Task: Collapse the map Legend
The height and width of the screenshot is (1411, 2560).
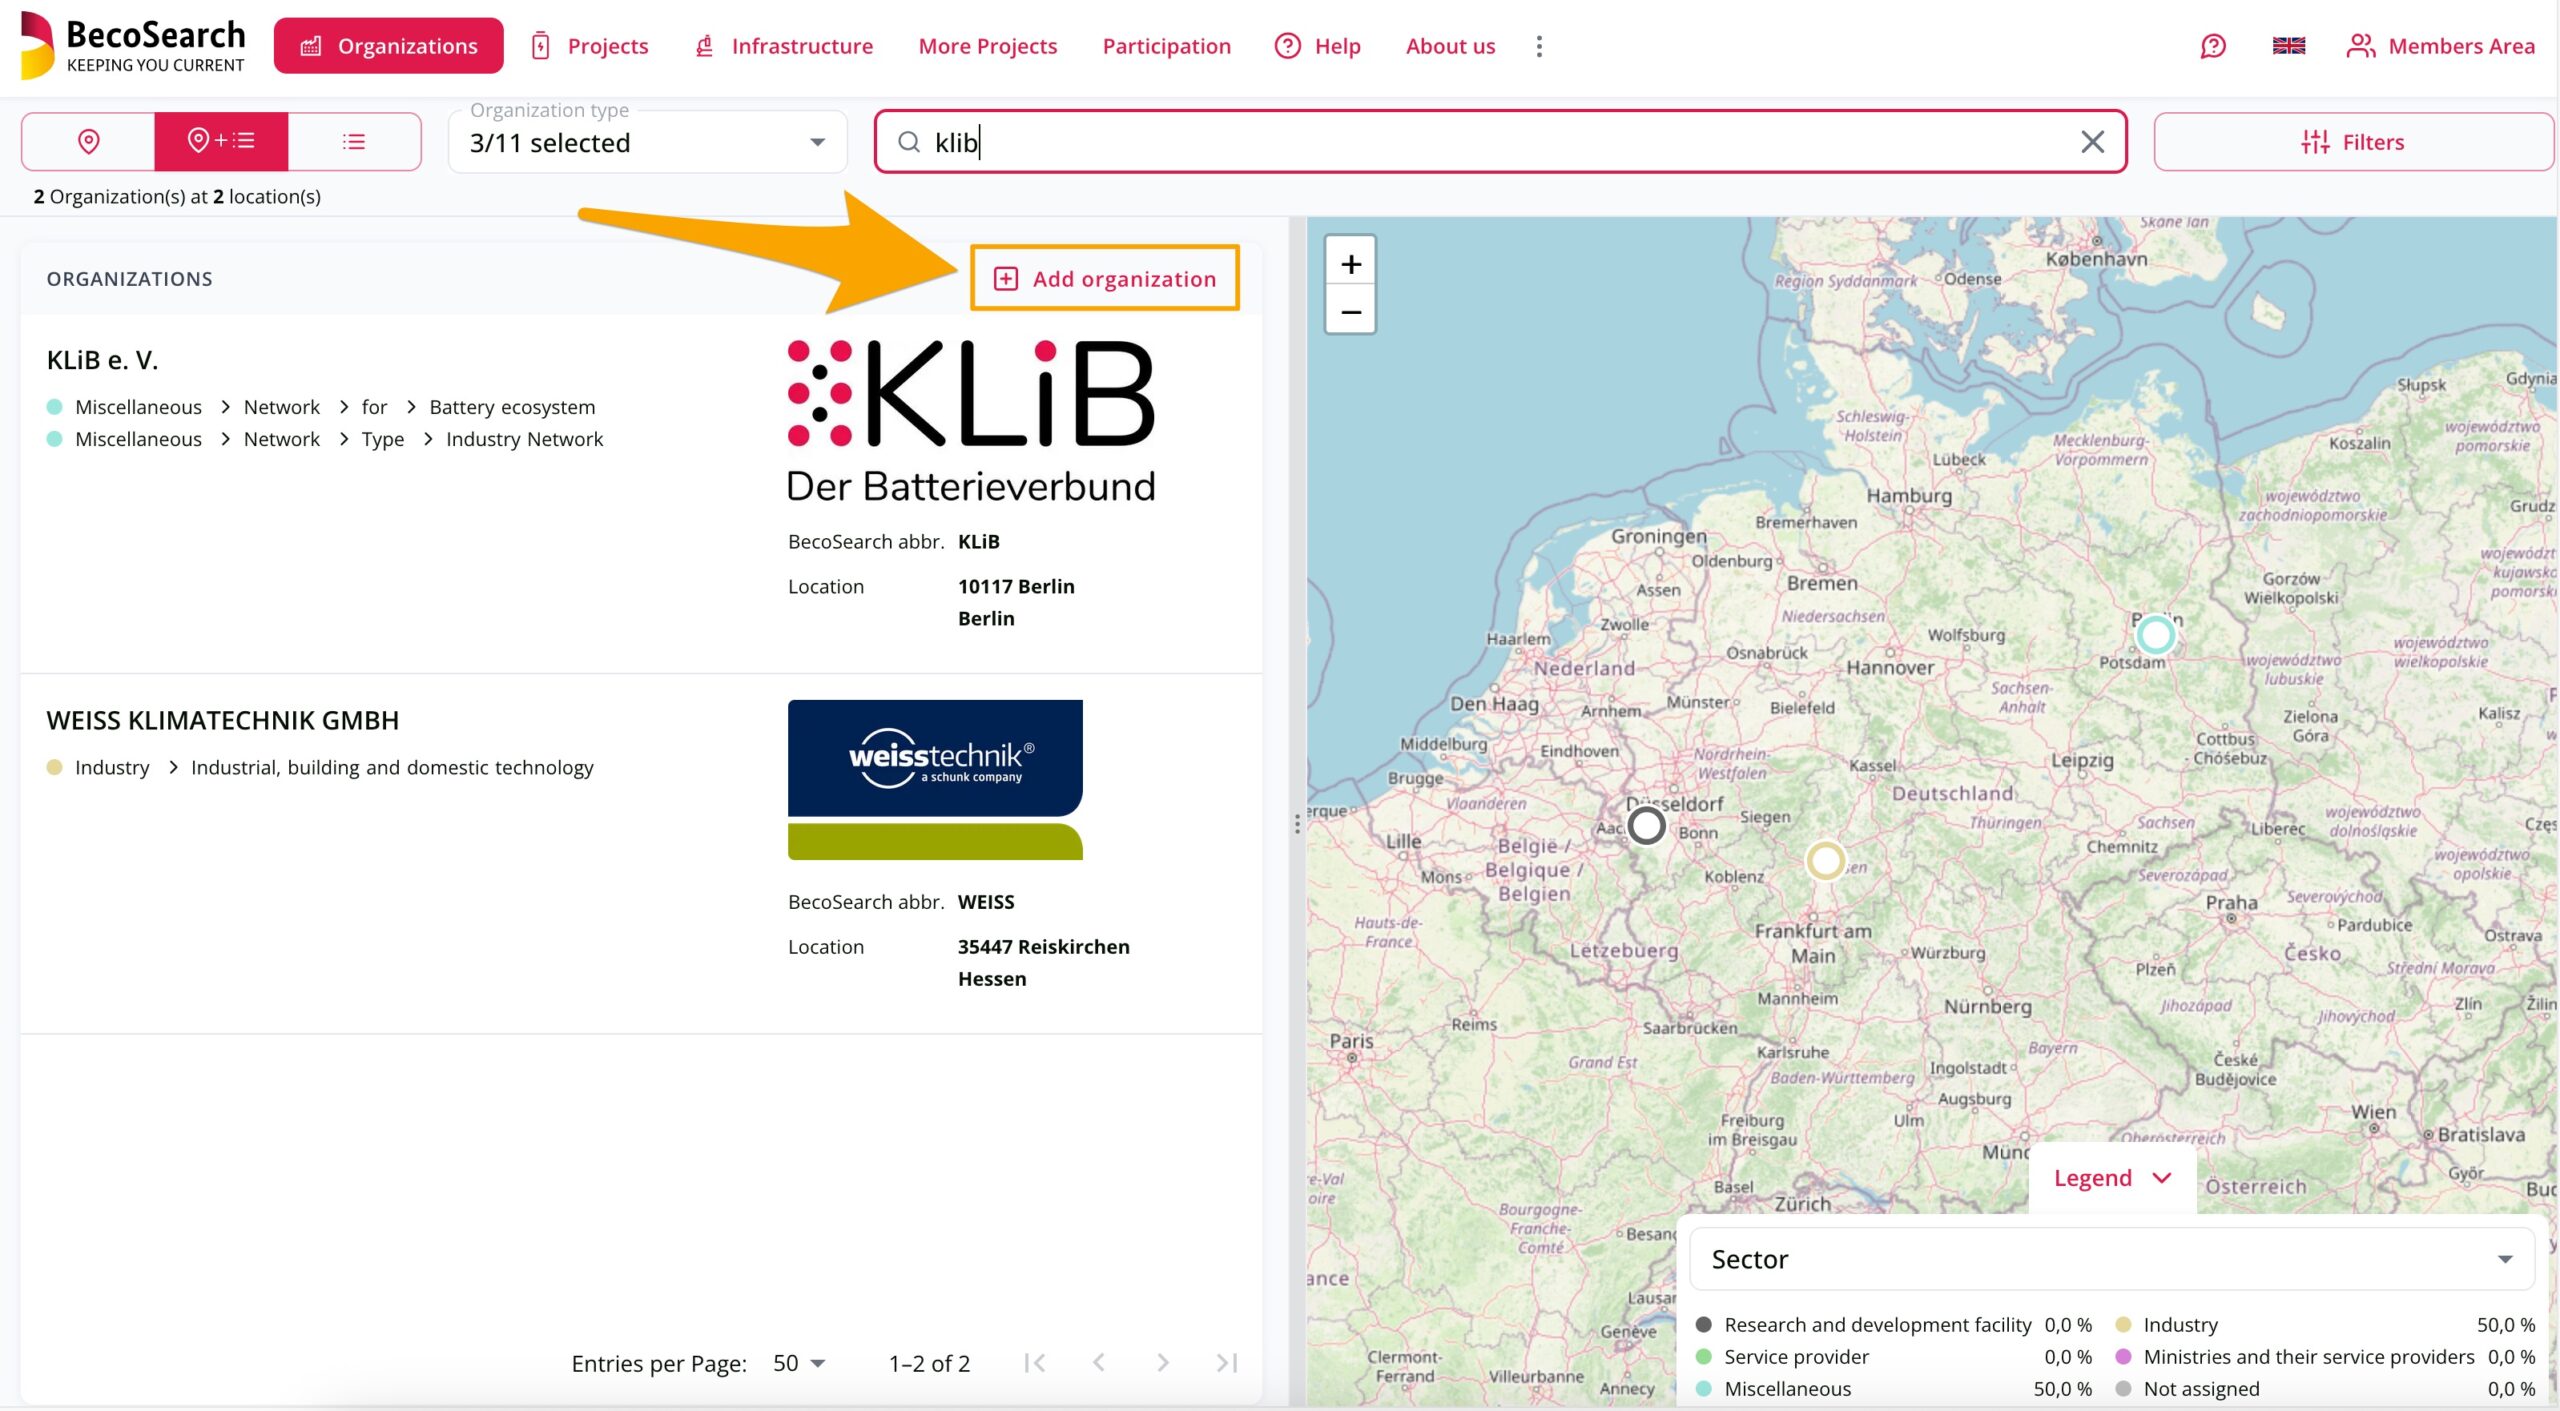Action: click(x=2112, y=1178)
